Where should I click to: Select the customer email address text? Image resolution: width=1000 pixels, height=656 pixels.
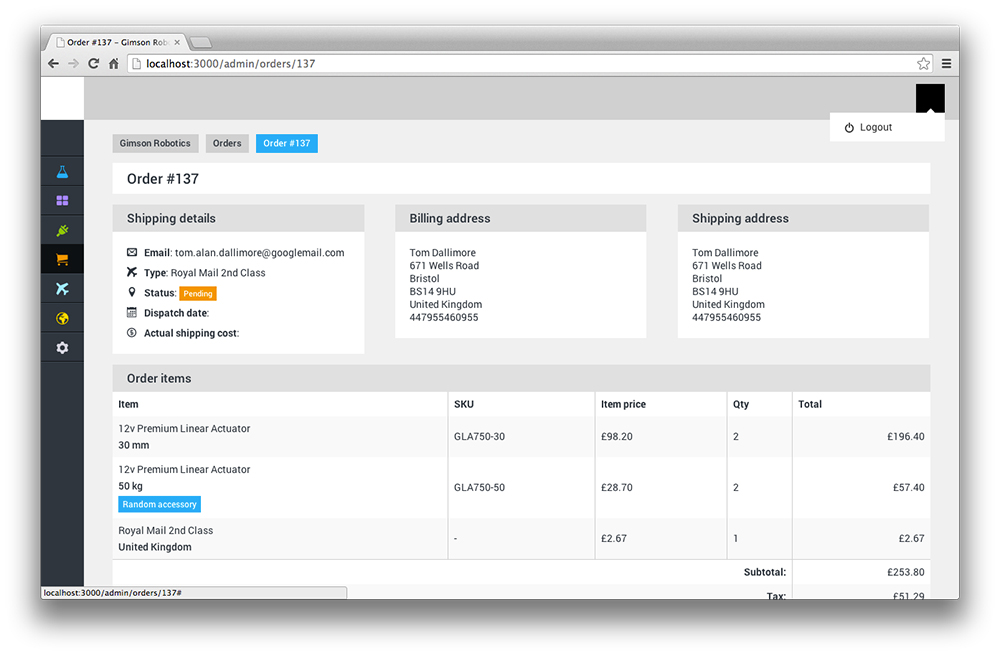(260, 252)
